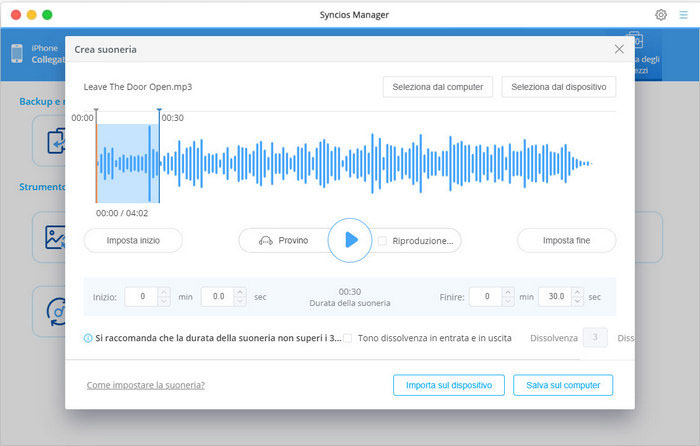Click Importa sul dispositivo
Viewport: 700px width, 446px height.
point(449,385)
